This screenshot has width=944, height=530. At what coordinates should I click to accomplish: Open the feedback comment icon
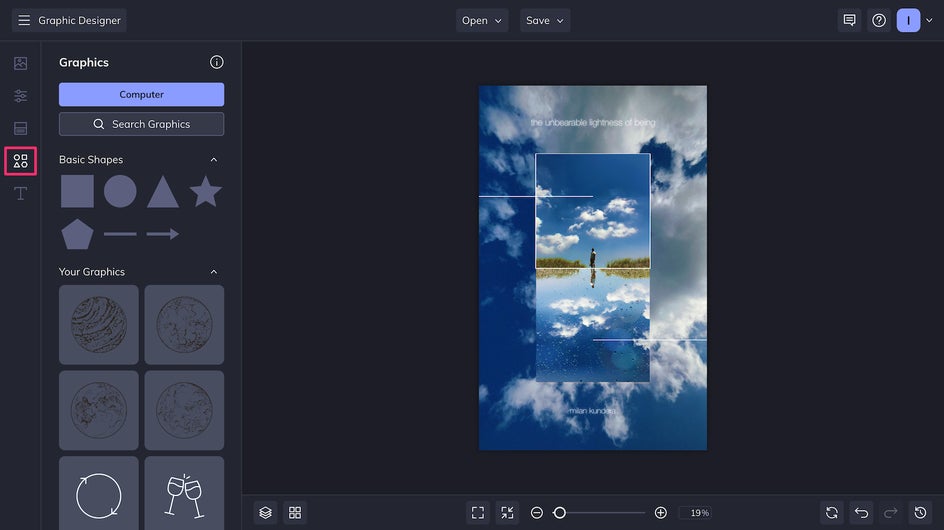tap(849, 20)
